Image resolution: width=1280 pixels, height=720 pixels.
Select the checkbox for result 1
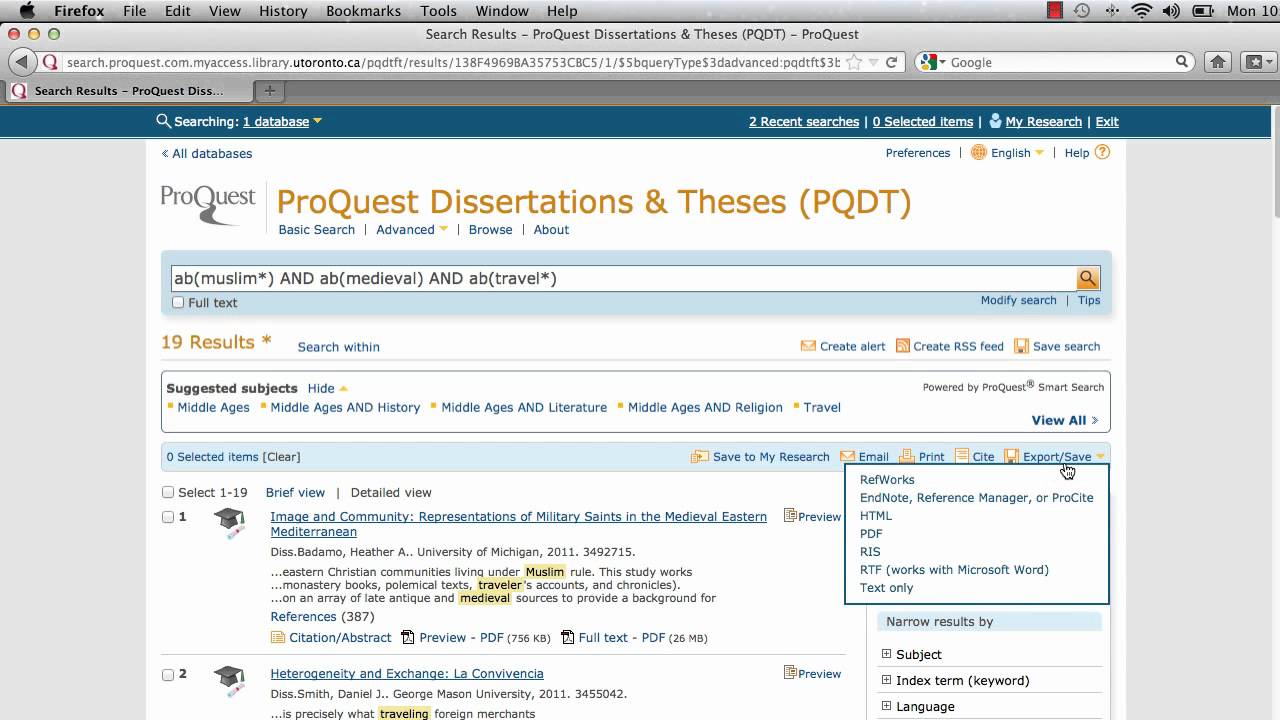pyautogui.click(x=168, y=517)
